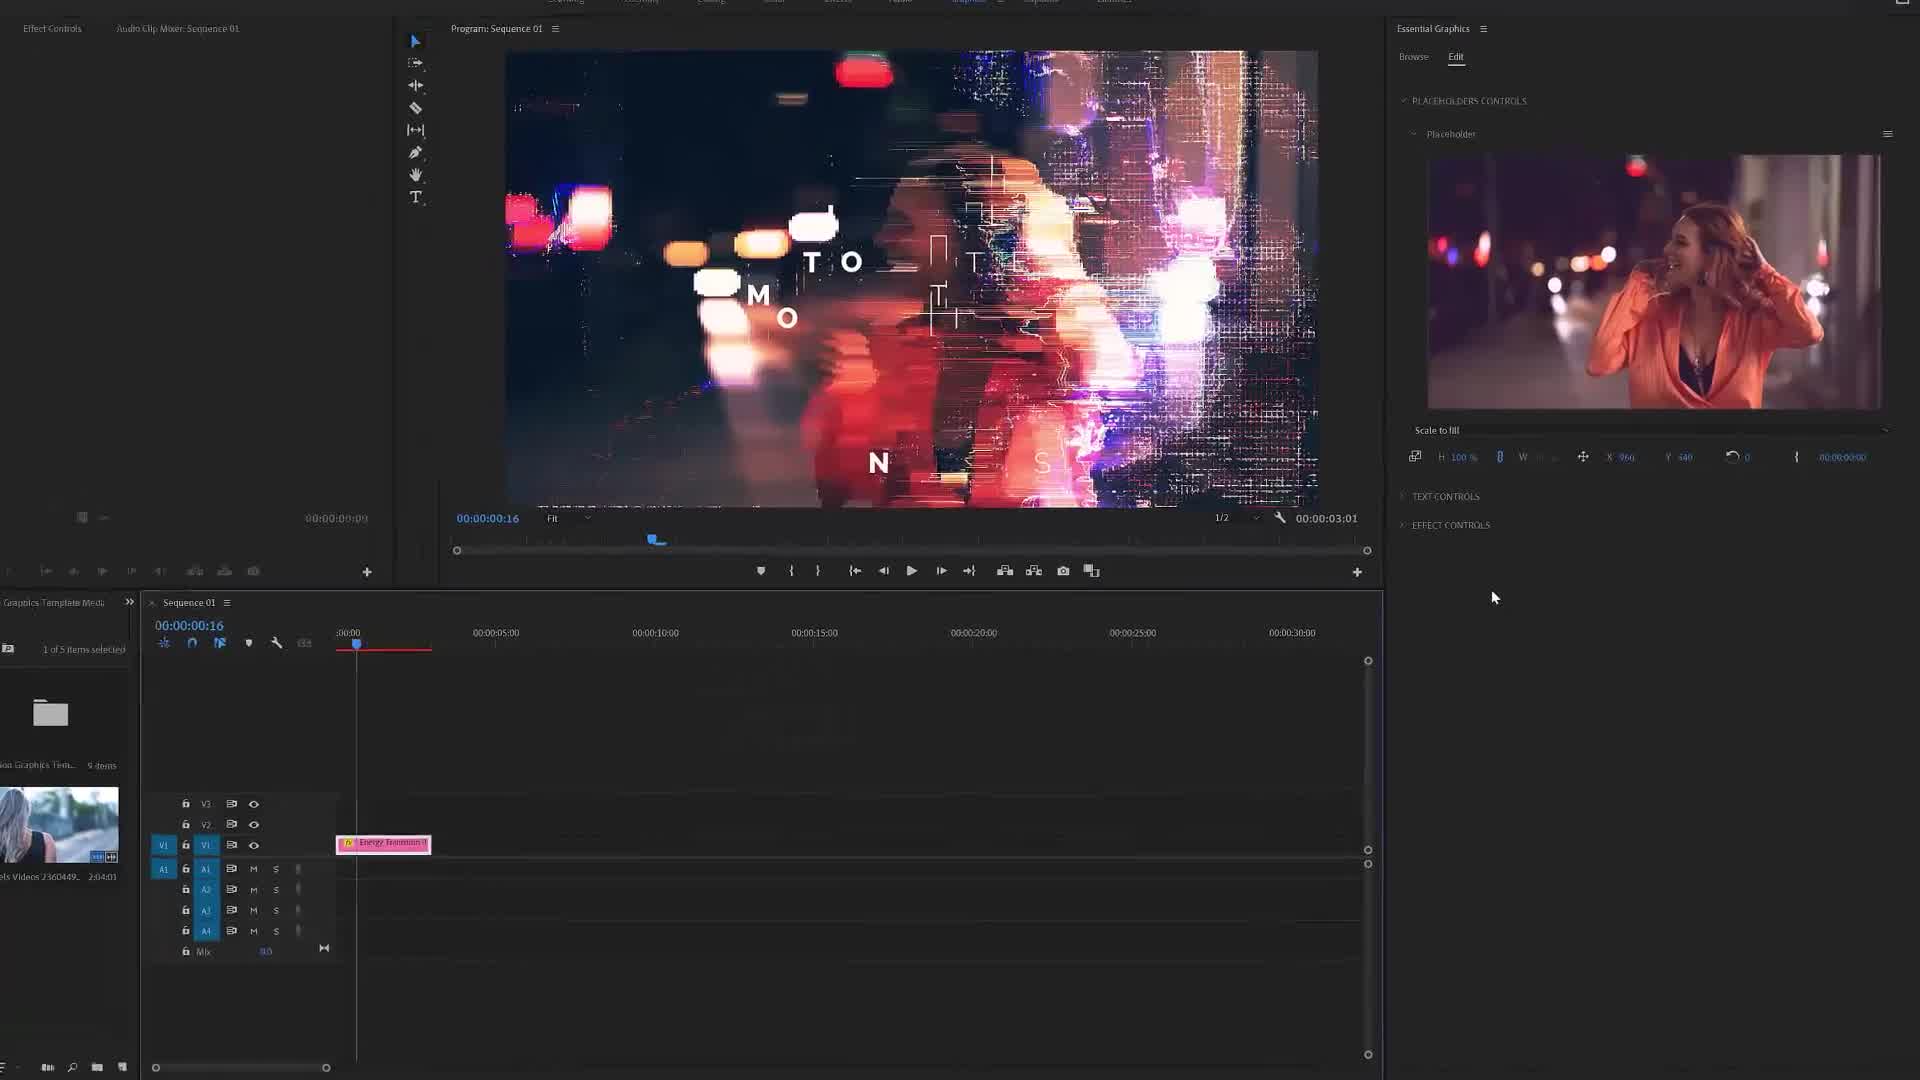
Task: Click Program: Sequence 01 panel title
Action: click(x=496, y=29)
